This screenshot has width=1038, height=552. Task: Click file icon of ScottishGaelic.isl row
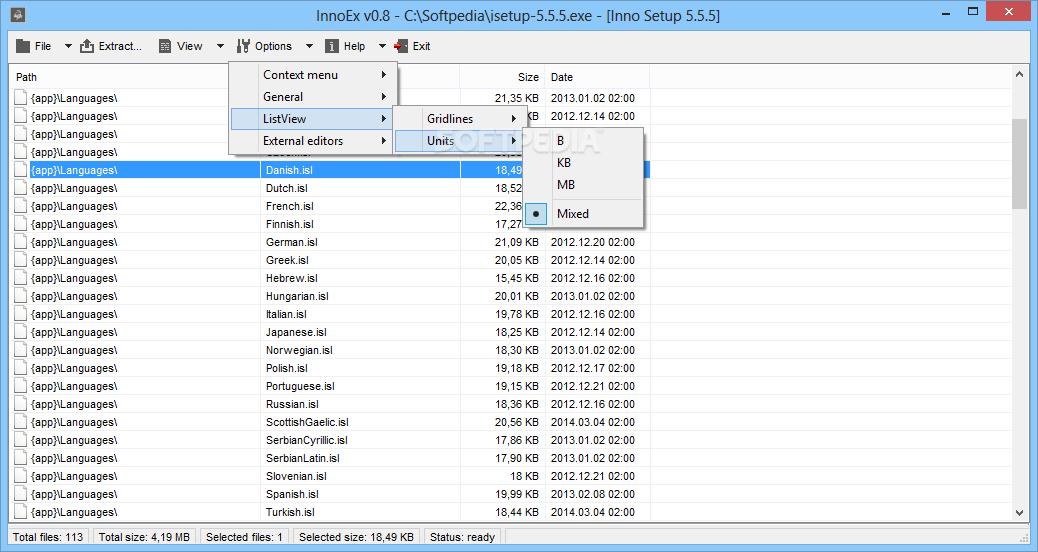click(x=21, y=422)
